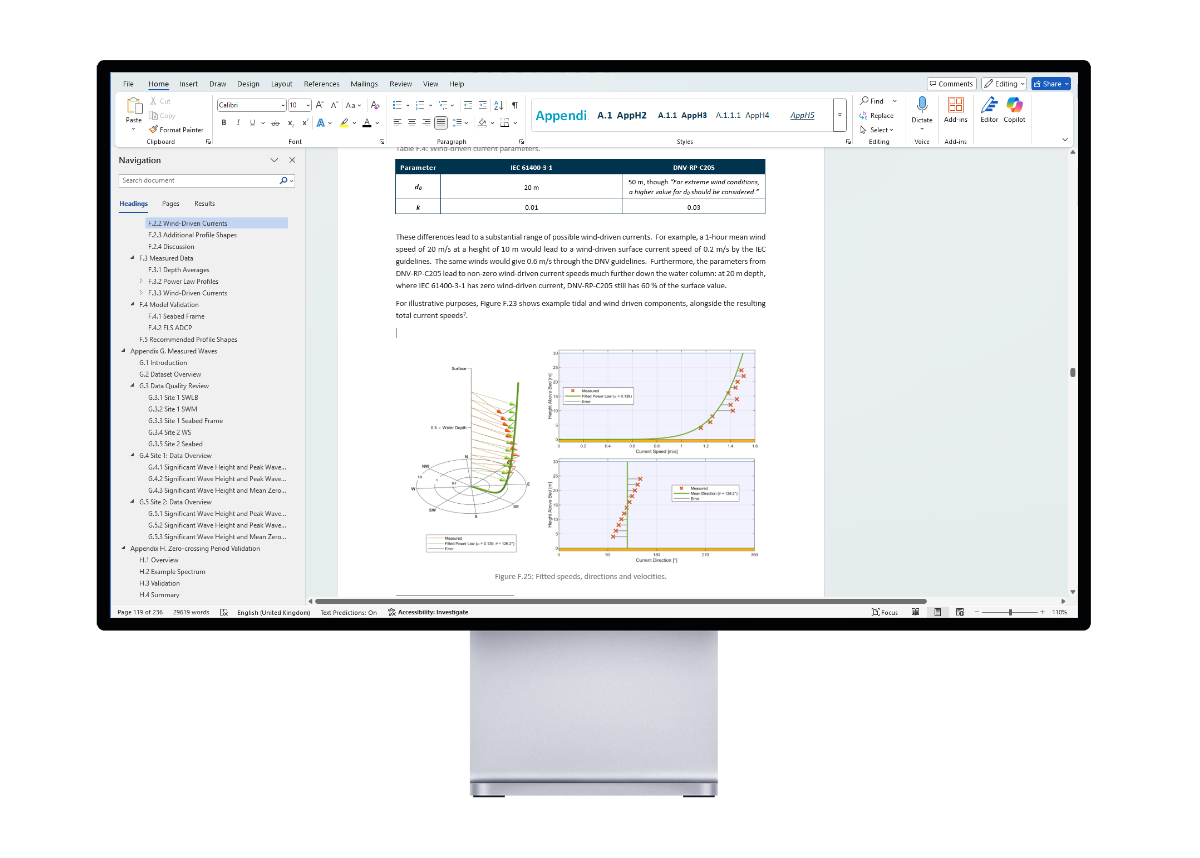Click the zoom slider in the status bar

1010,612
